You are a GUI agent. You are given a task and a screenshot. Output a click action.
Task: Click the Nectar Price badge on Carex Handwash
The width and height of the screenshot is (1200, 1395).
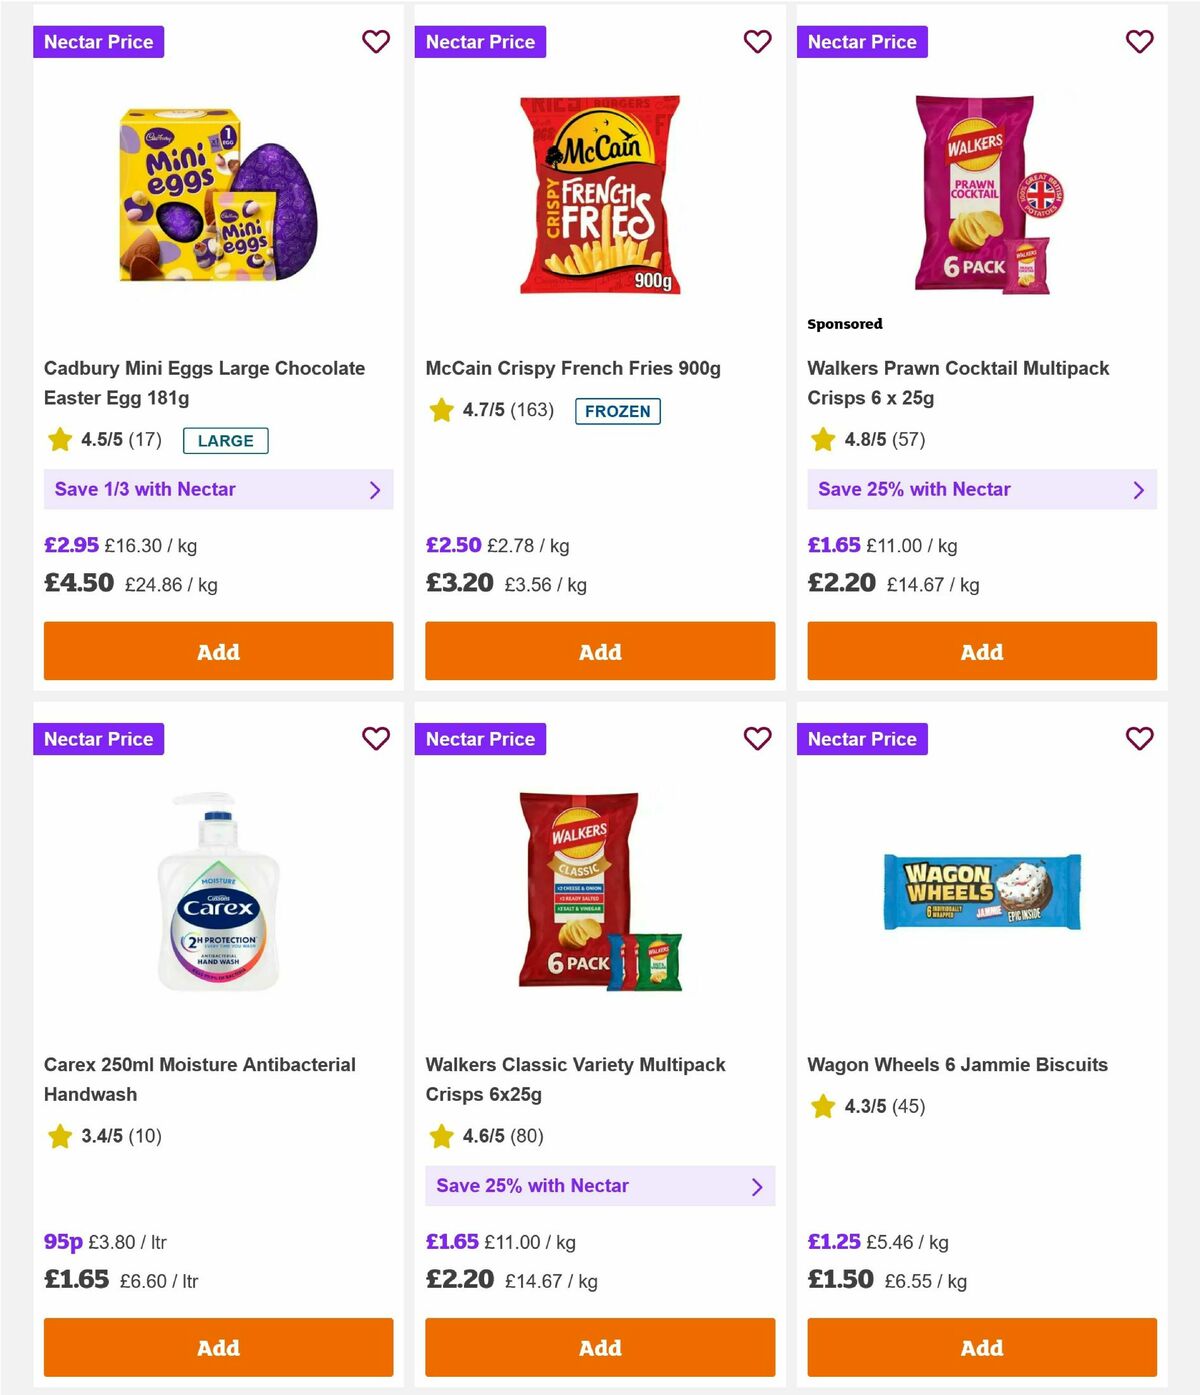click(x=99, y=739)
